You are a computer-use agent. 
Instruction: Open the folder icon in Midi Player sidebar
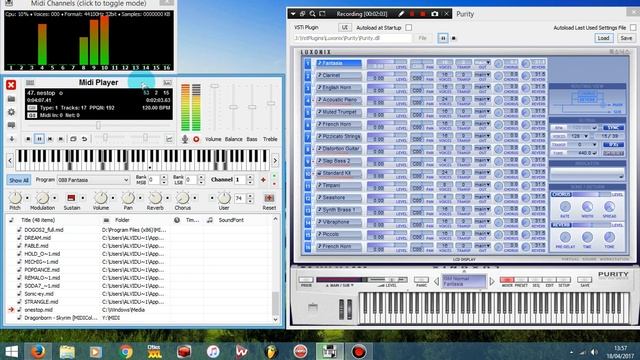[11, 99]
